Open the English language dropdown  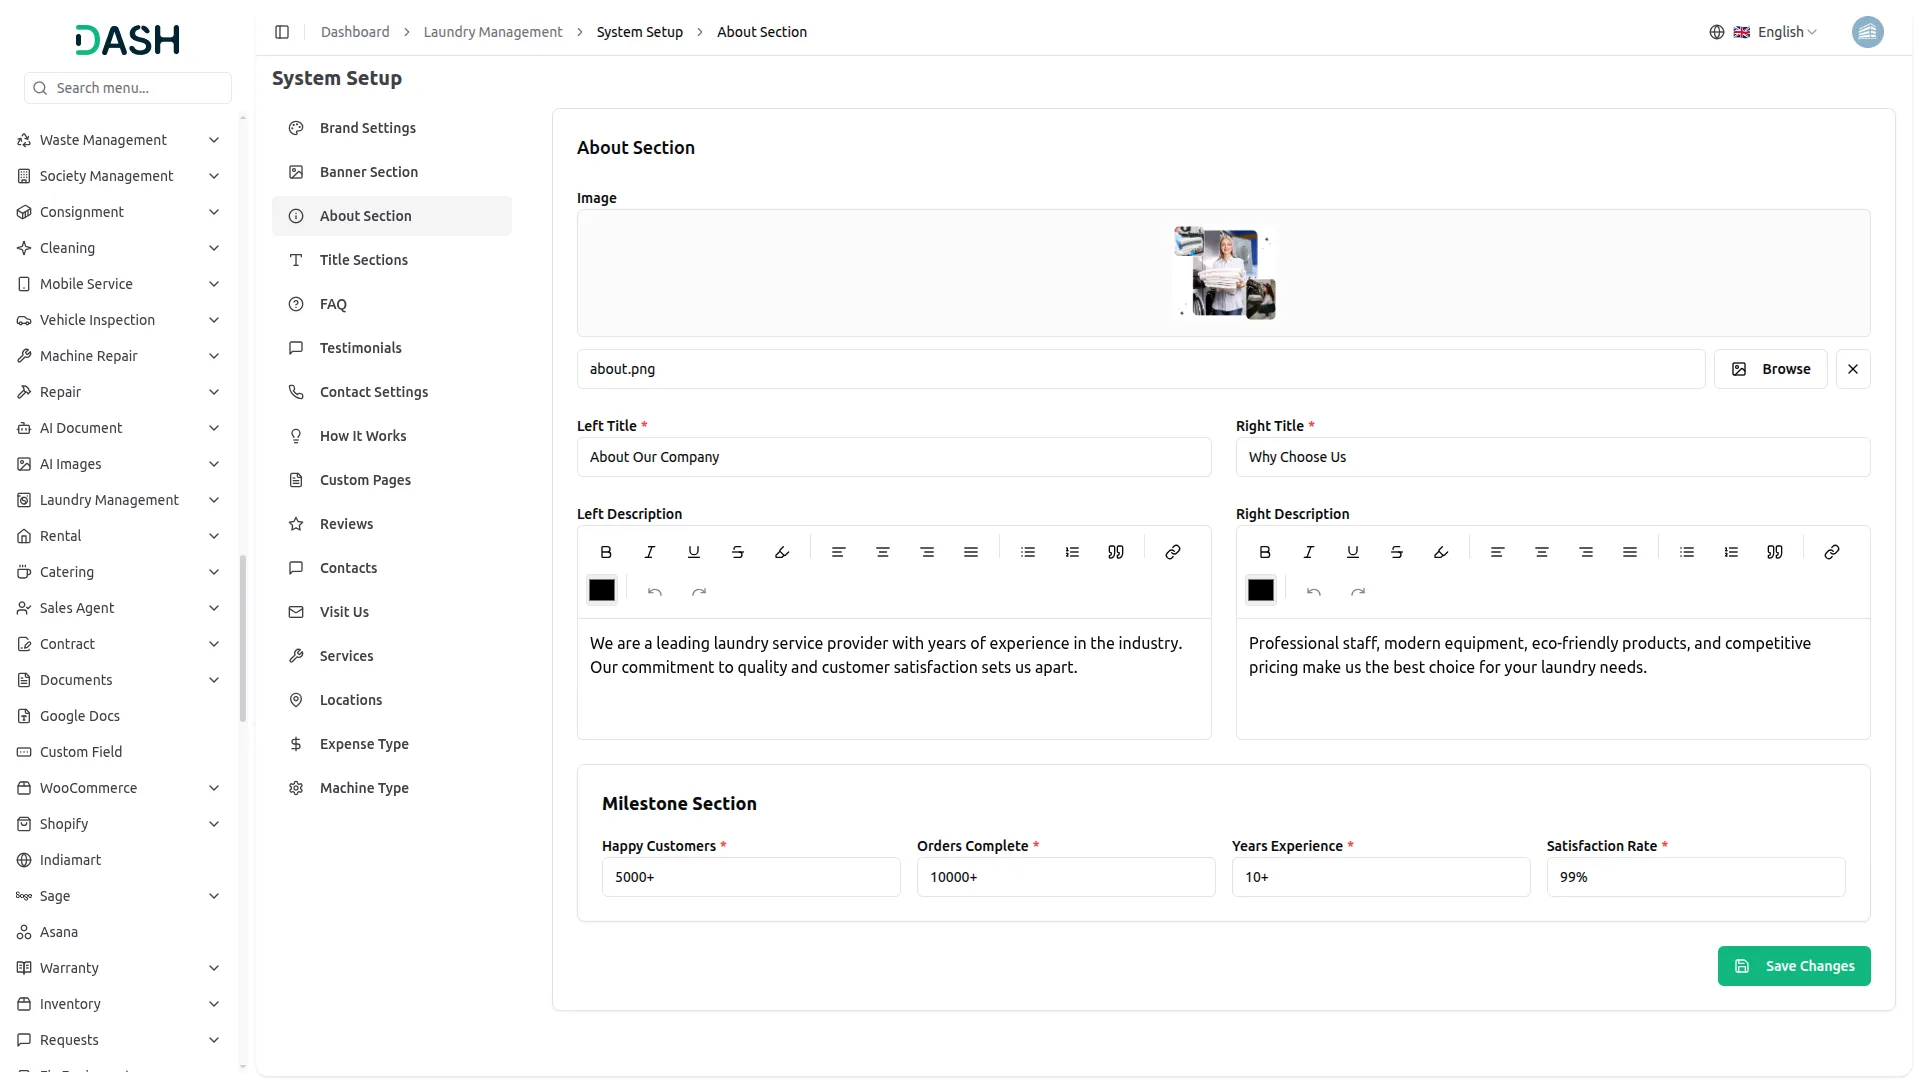pos(1779,31)
